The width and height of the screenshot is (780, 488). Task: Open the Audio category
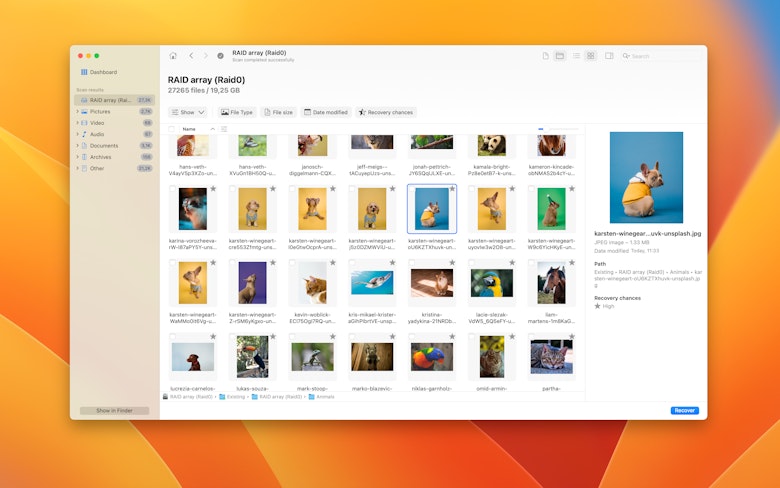click(114, 134)
